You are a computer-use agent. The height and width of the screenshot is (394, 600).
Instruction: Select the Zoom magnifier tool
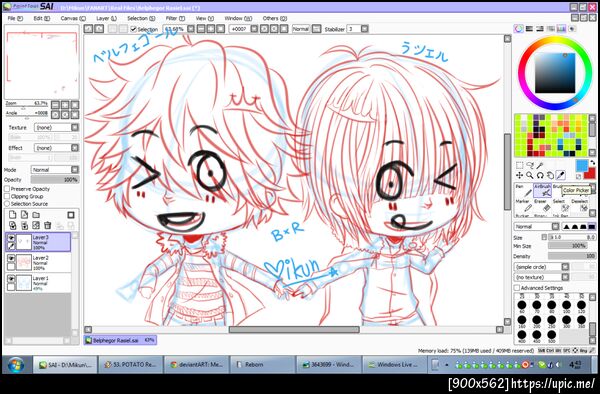click(x=530, y=175)
